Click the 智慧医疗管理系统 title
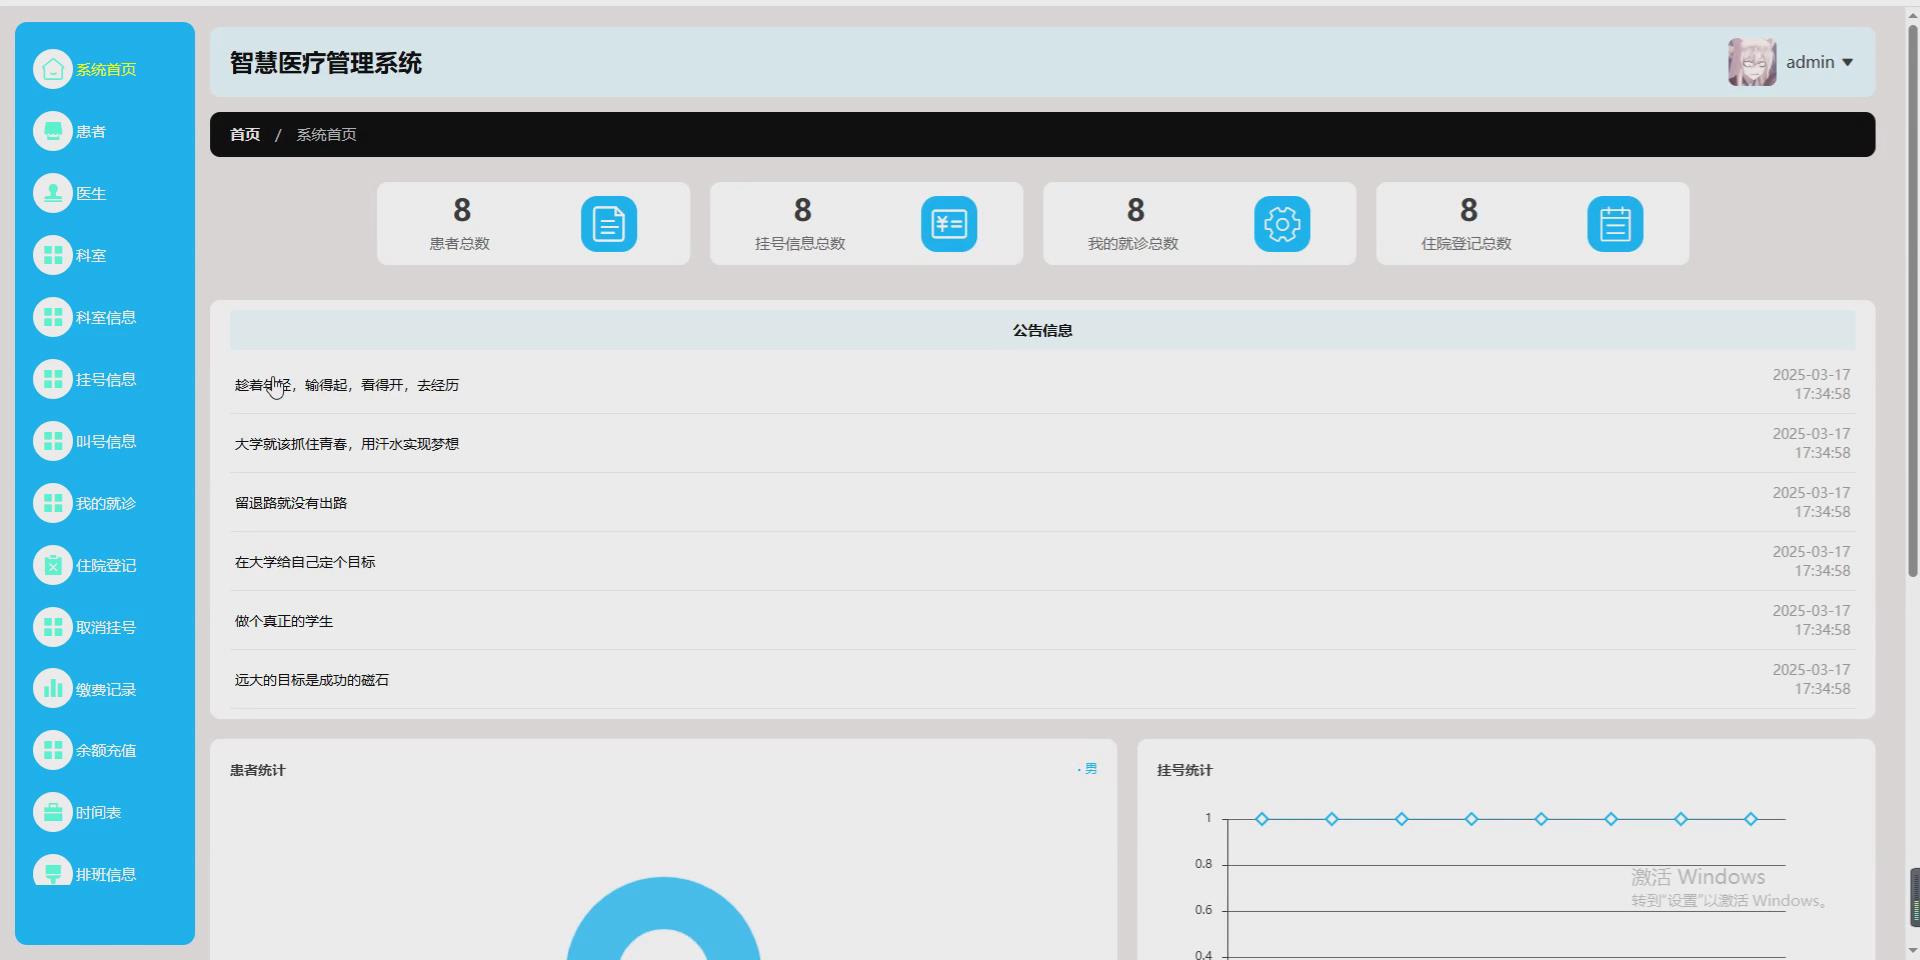This screenshot has height=960, width=1920. [326, 63]
